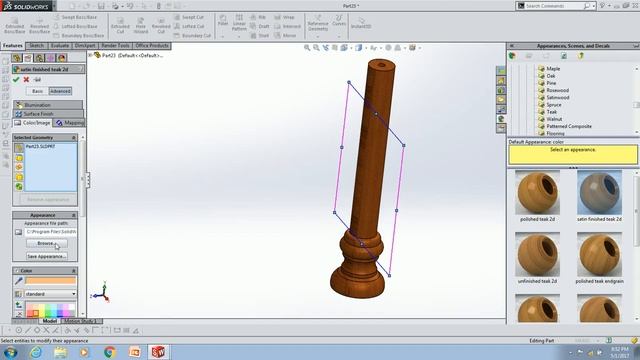Select satin finished teak 2d thumbnail
This screenshot has height=360, width=640.
(599, 193)
